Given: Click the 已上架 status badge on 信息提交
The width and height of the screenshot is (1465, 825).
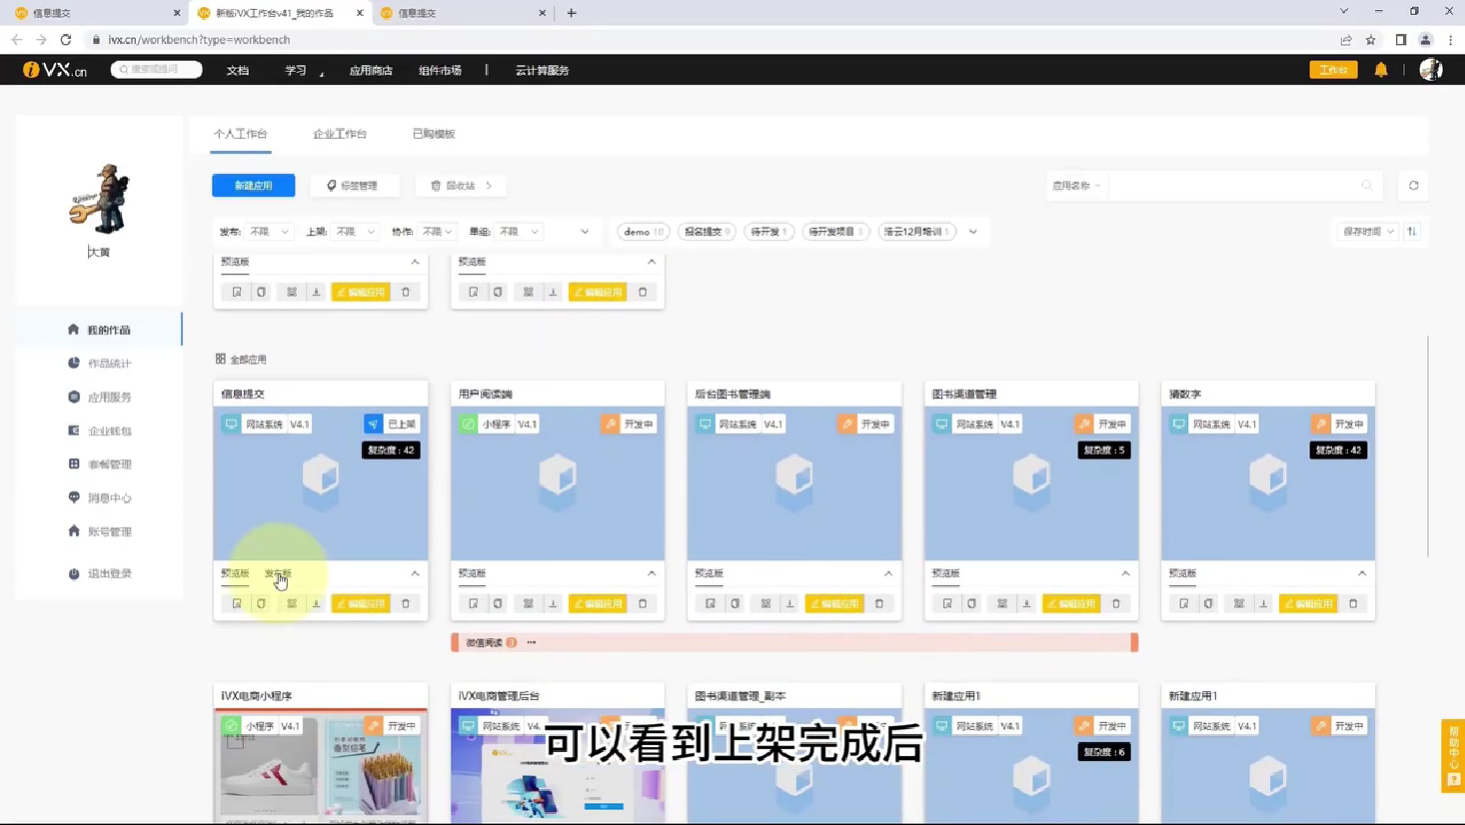Looking at the screenshot, I should point(392,424).
